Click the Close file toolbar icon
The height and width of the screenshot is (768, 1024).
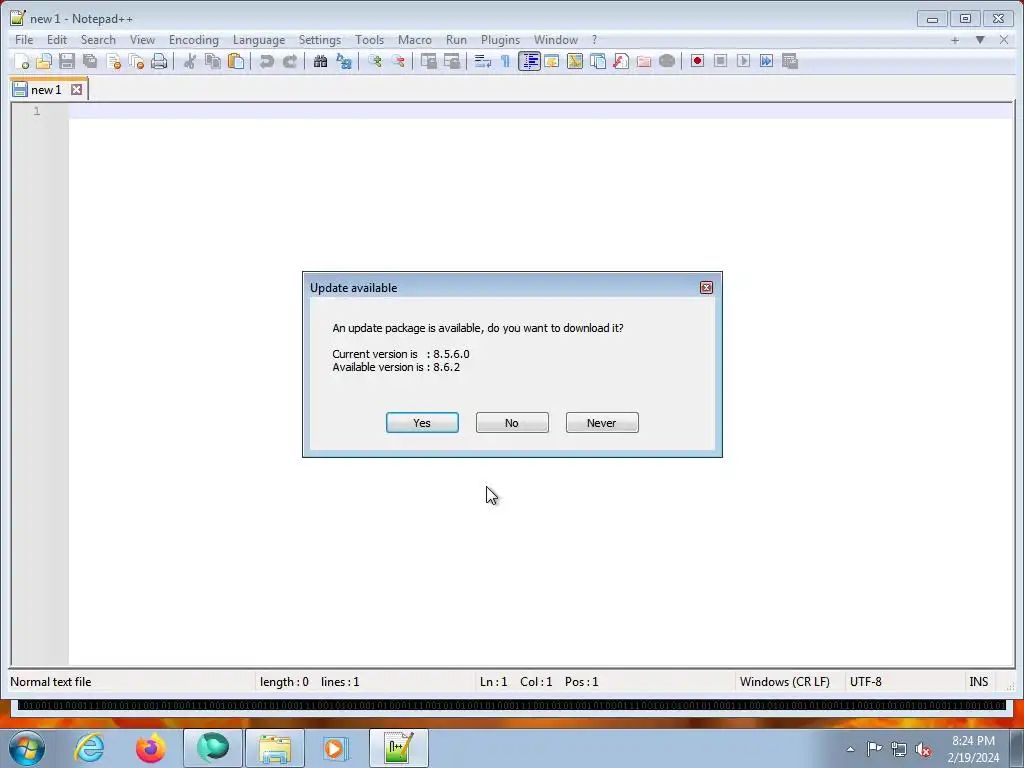(x=114, y=61)
